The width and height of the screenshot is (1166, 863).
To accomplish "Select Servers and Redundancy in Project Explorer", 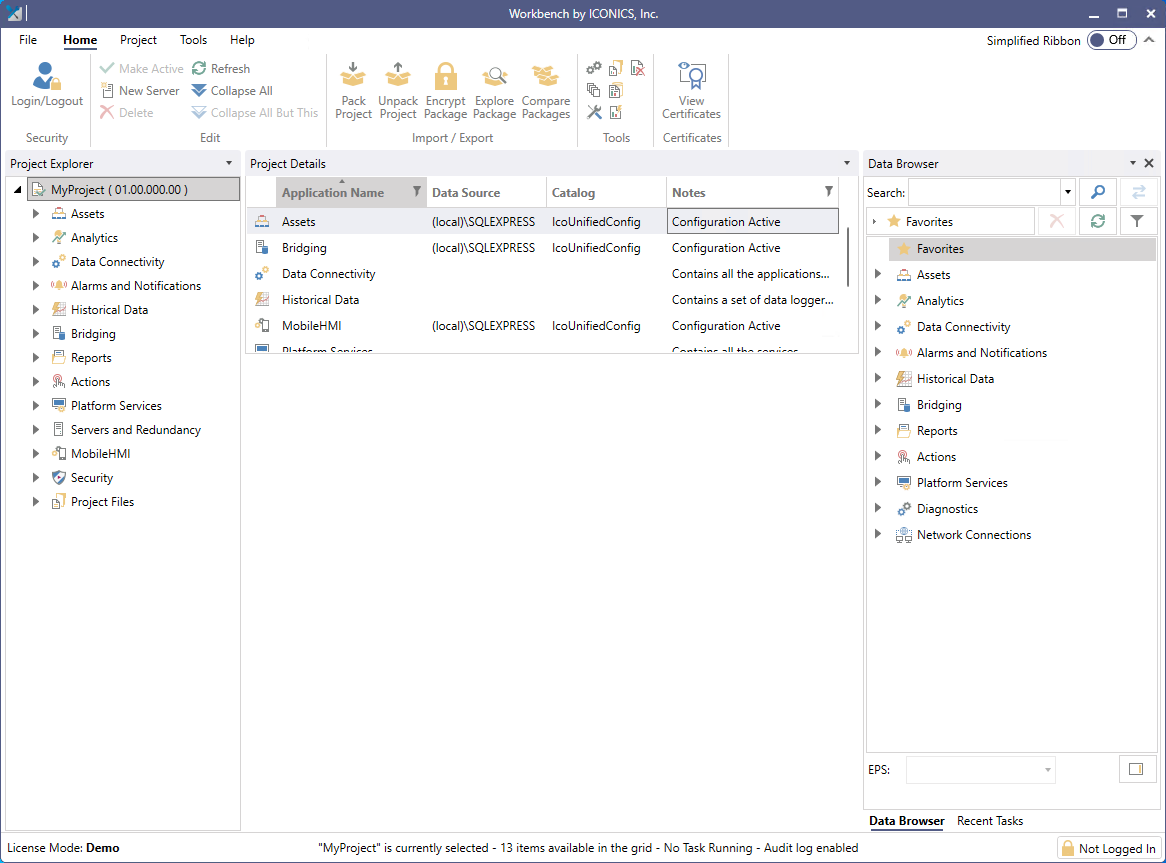I will pyautogui.click(x=135, y=430).
